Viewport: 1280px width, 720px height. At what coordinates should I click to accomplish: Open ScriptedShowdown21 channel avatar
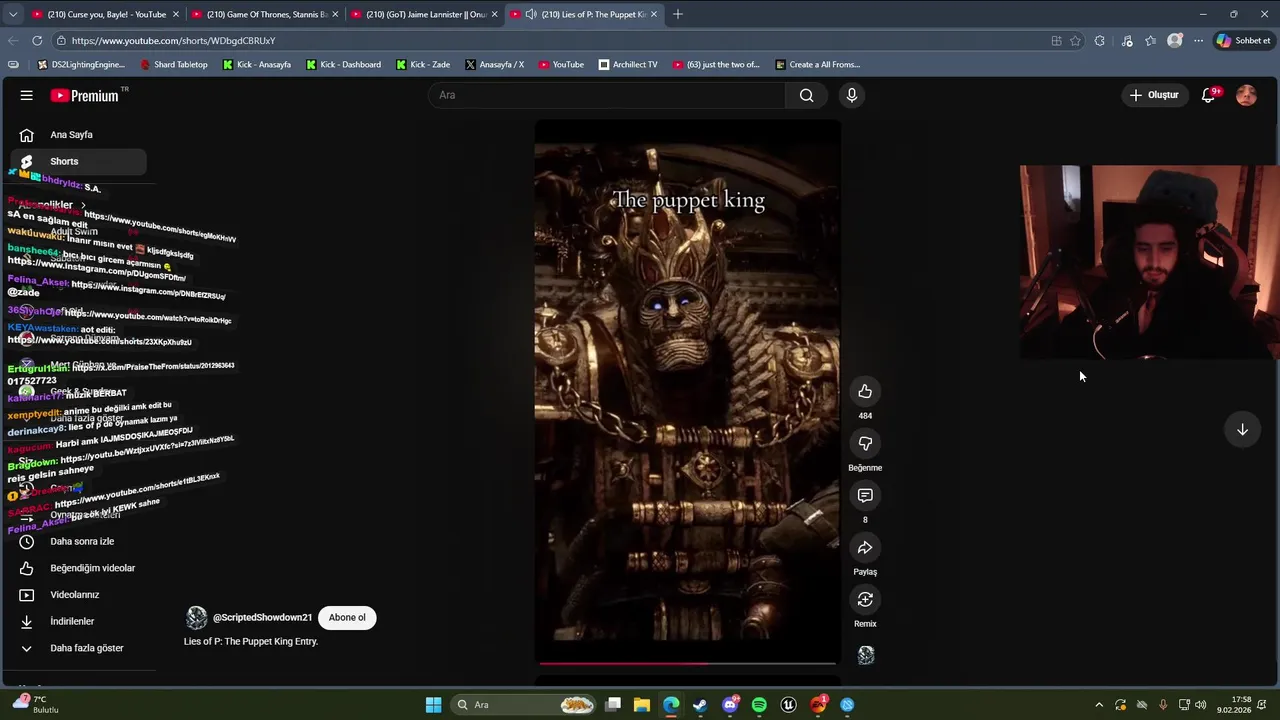pyautogui.click(x=197, y=617)
